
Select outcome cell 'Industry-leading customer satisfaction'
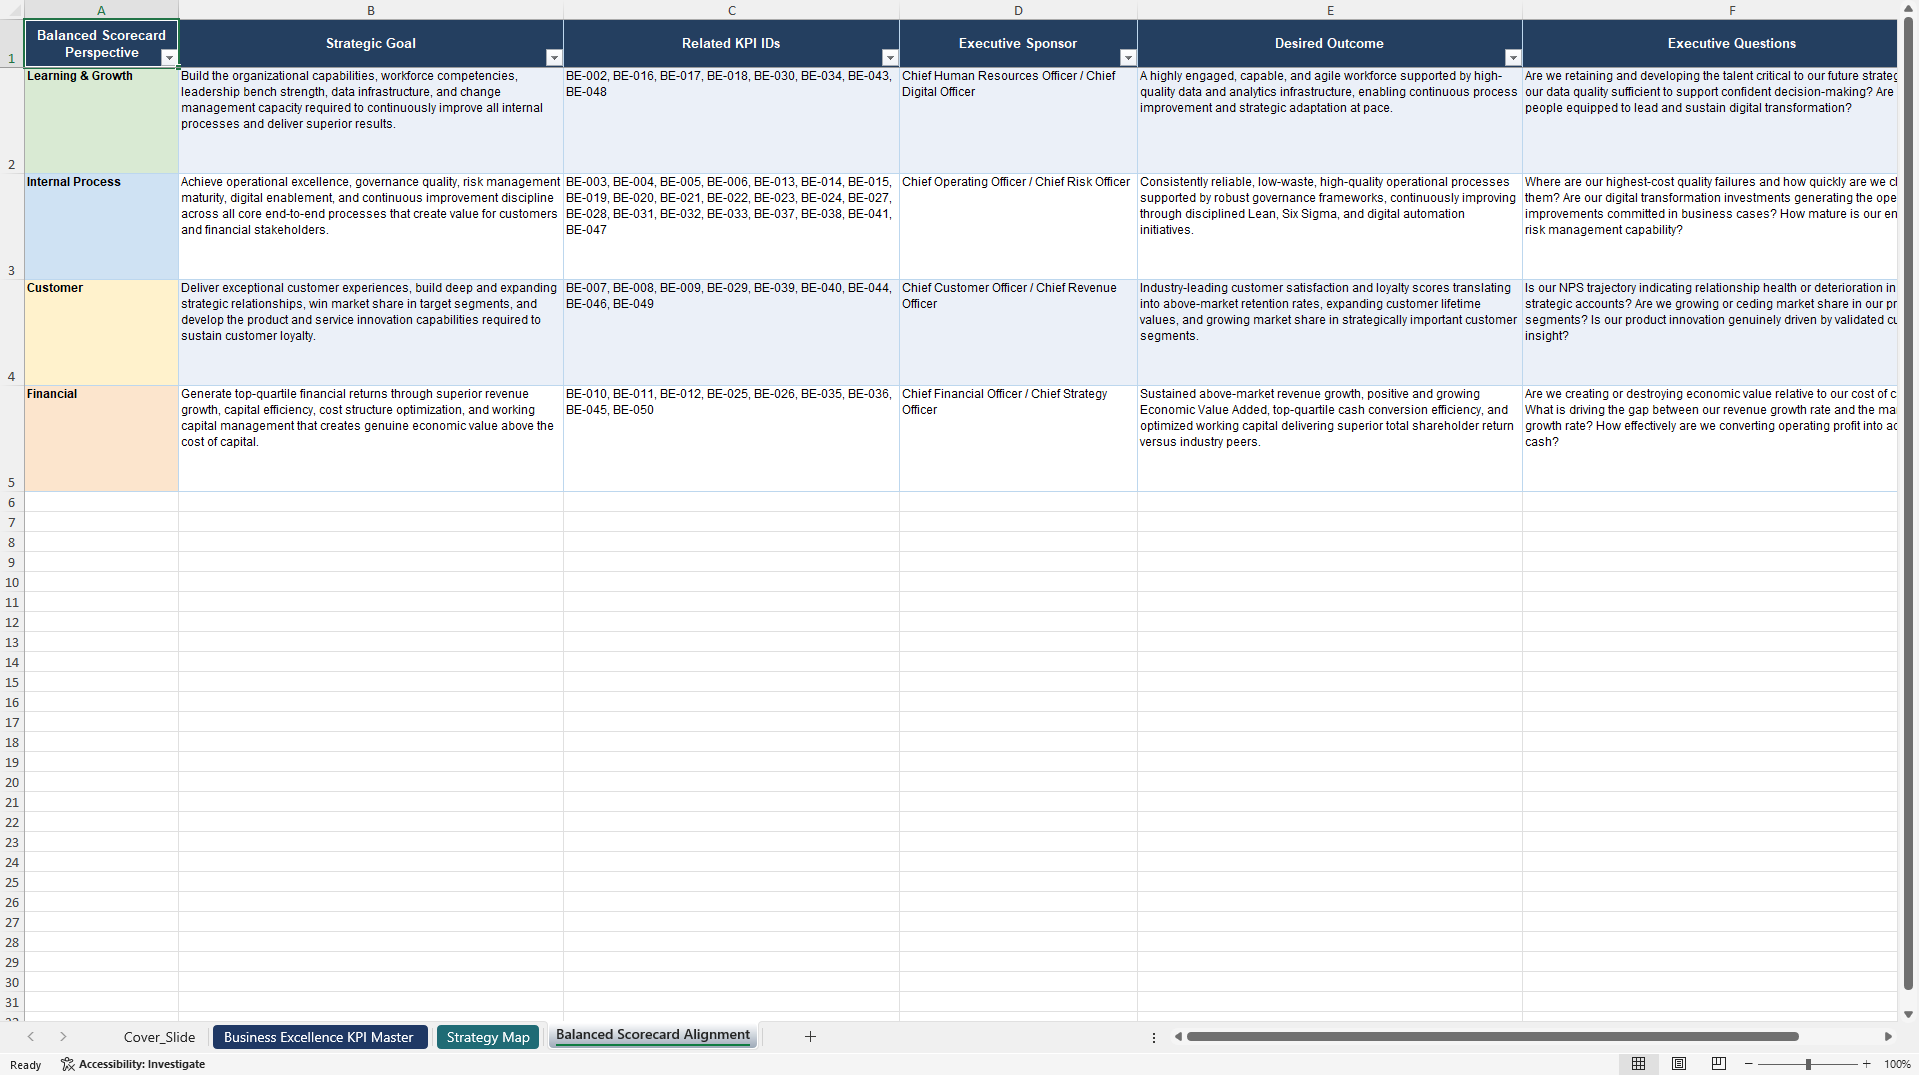[1330, 333]
